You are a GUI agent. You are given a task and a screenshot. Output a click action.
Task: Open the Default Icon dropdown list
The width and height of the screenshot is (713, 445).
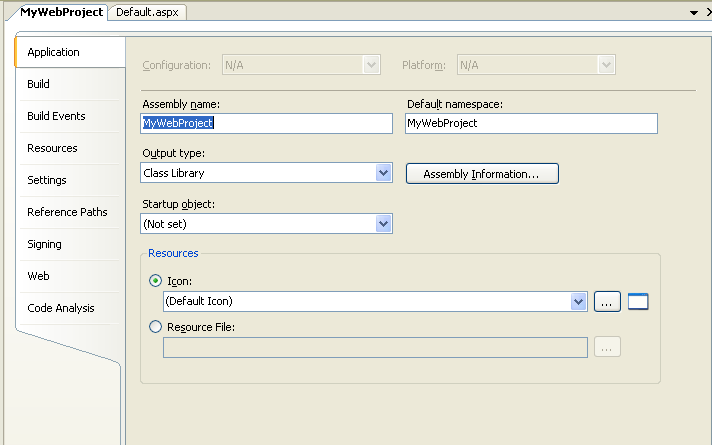point(577,301)
